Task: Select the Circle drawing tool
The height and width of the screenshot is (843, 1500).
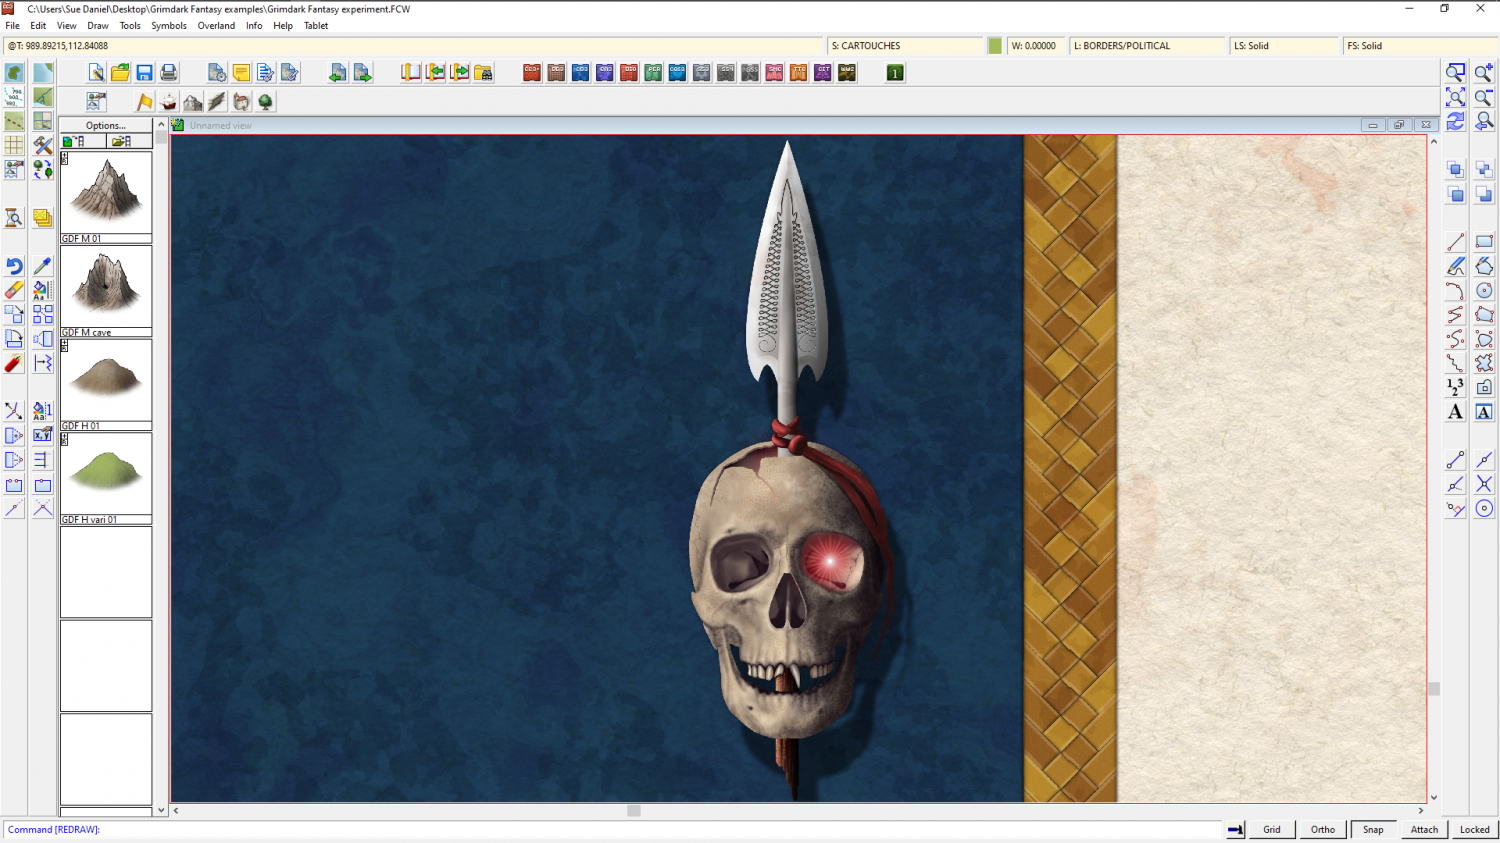Action: [x=1484, y=291]
